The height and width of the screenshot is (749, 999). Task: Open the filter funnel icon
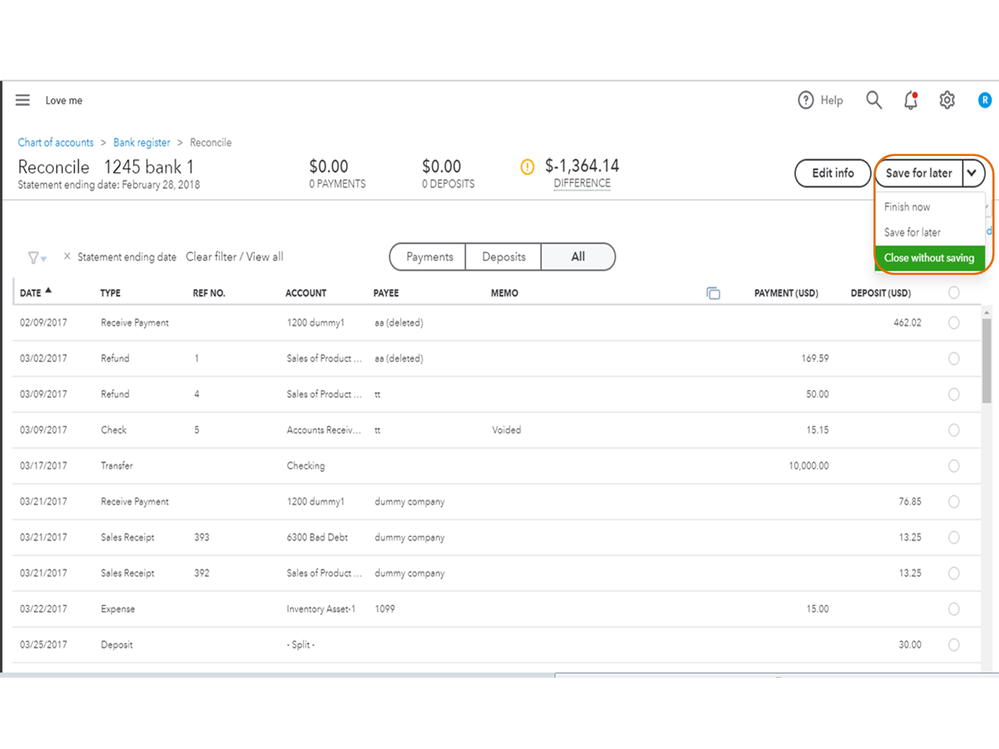[36, 257]
